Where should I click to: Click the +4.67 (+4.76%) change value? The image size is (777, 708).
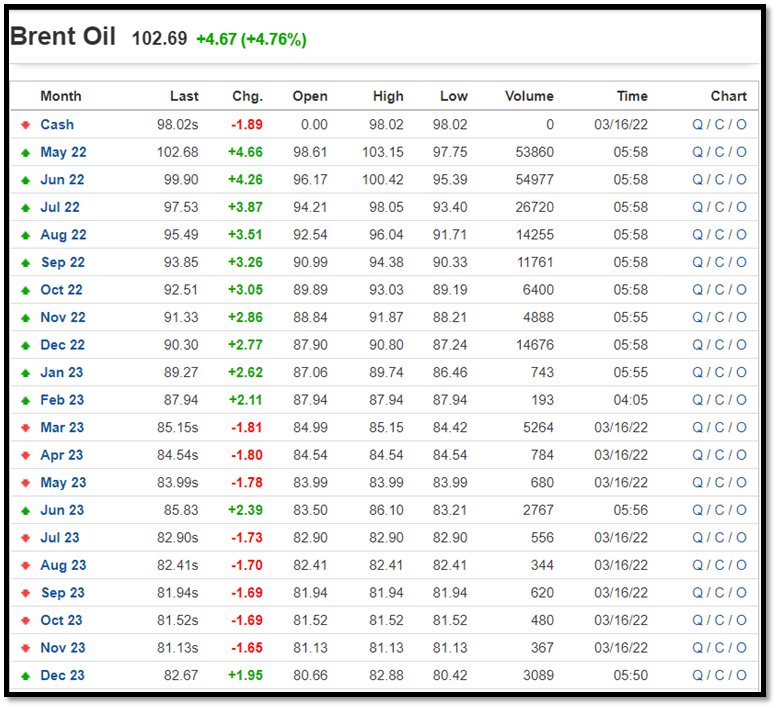point(252,39)
